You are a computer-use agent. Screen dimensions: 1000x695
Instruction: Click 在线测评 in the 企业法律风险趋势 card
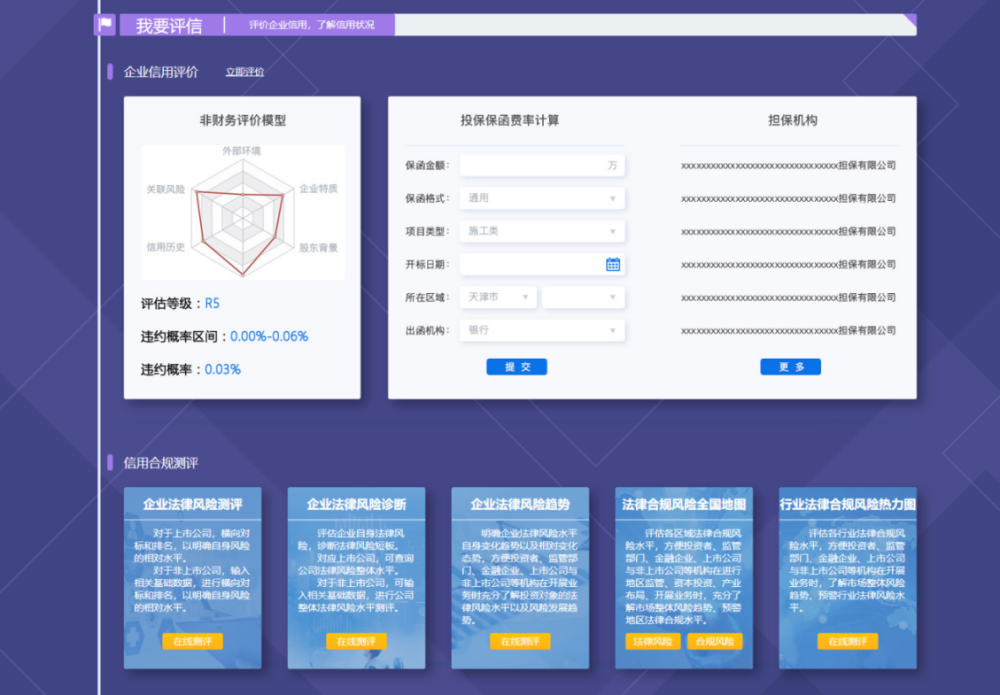pyautogui.click(x=520, y=641)
